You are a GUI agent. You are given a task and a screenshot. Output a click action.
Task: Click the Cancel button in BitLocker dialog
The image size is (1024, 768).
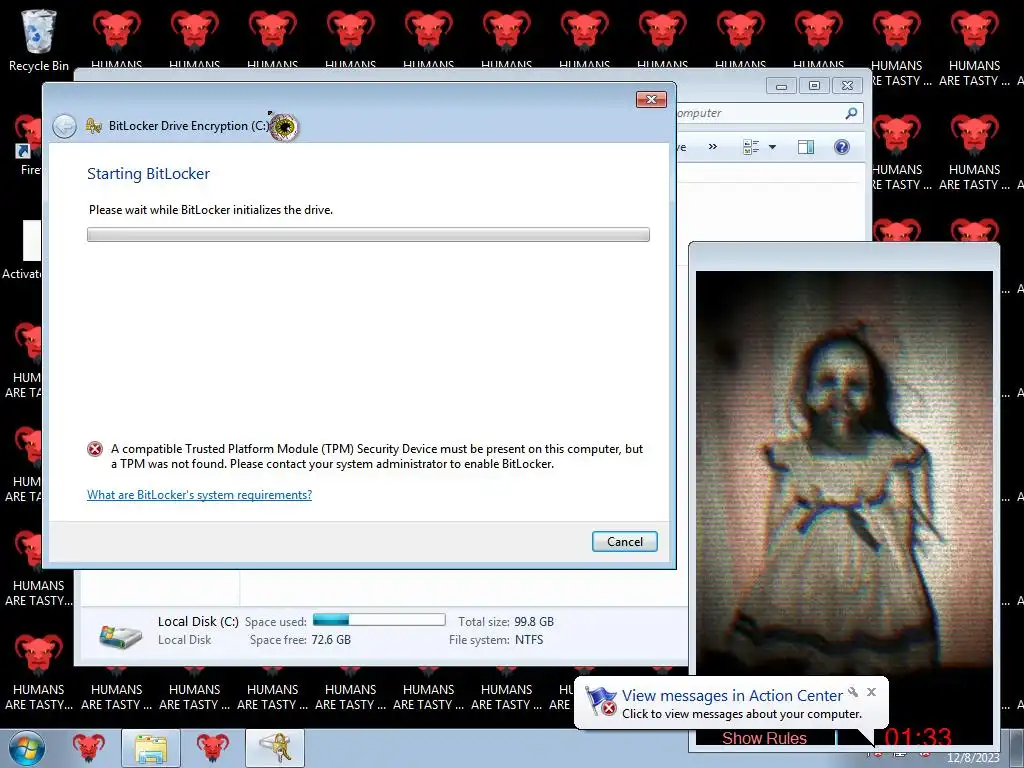(624, 541)
